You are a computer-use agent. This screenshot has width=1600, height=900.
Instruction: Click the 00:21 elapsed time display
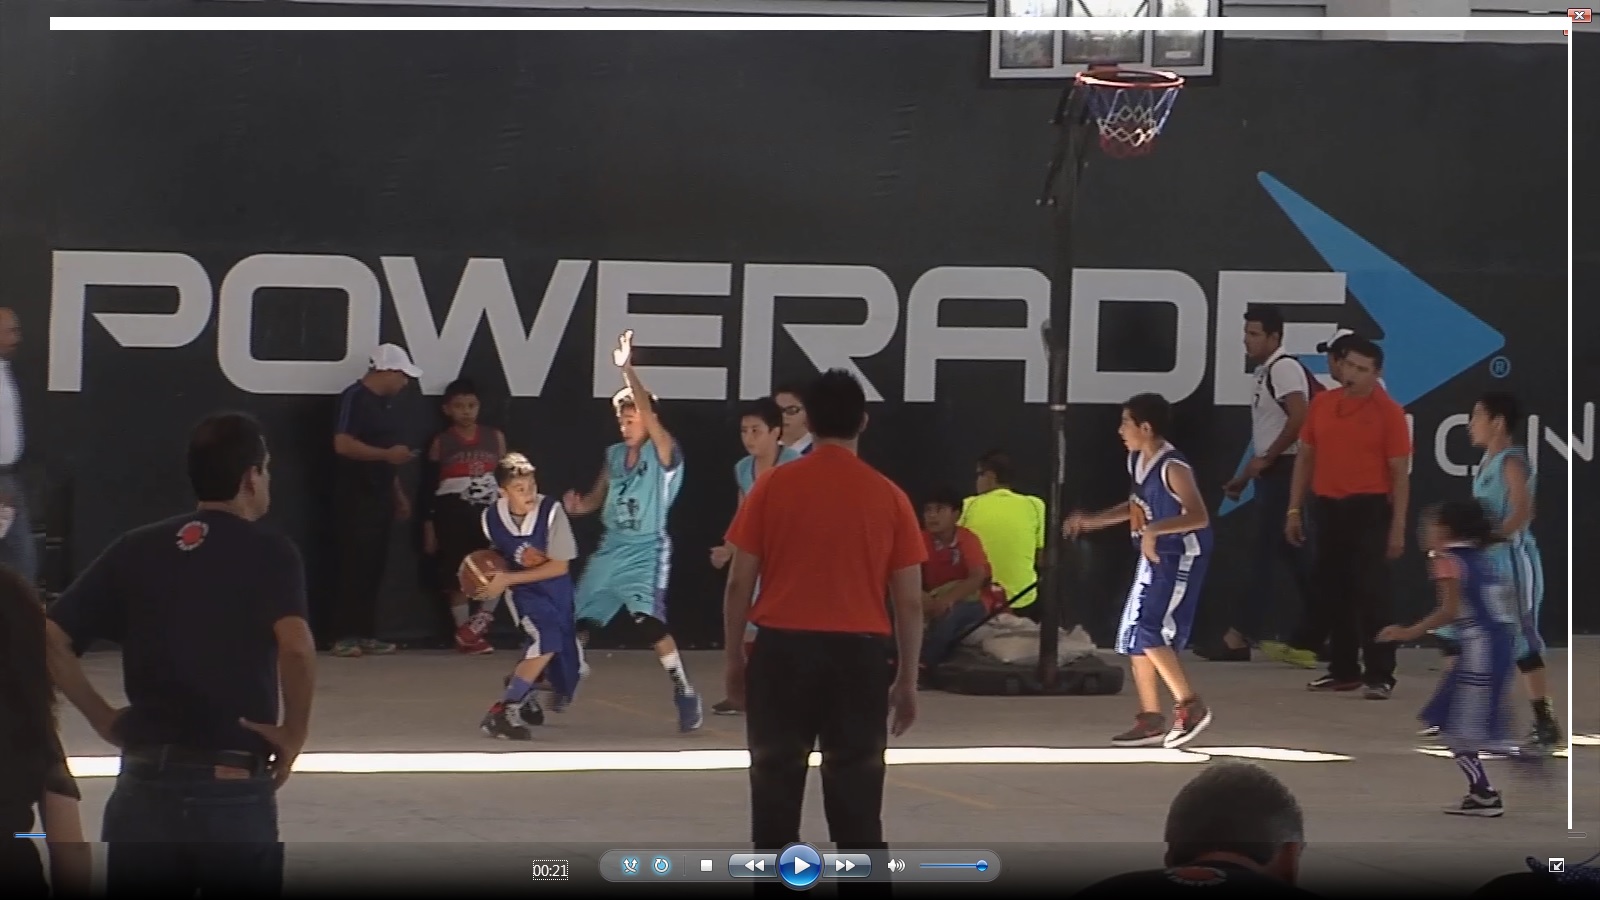(550, 870)
